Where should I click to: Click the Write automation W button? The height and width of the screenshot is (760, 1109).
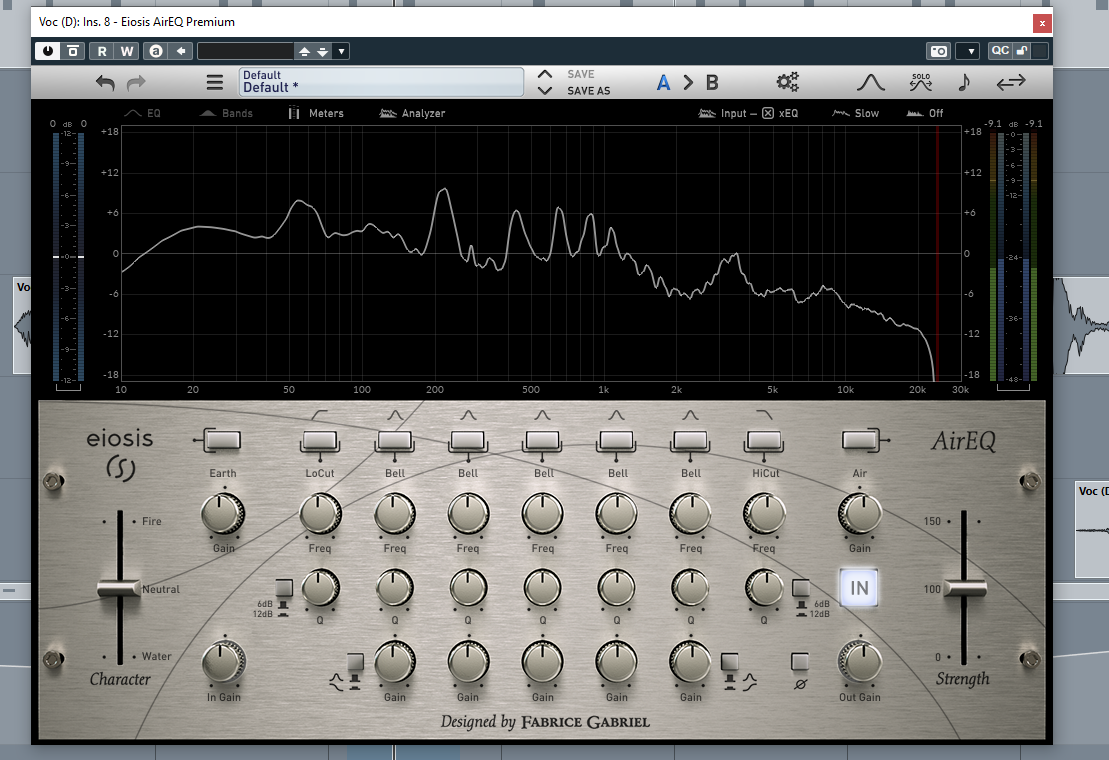click(127, 51)
